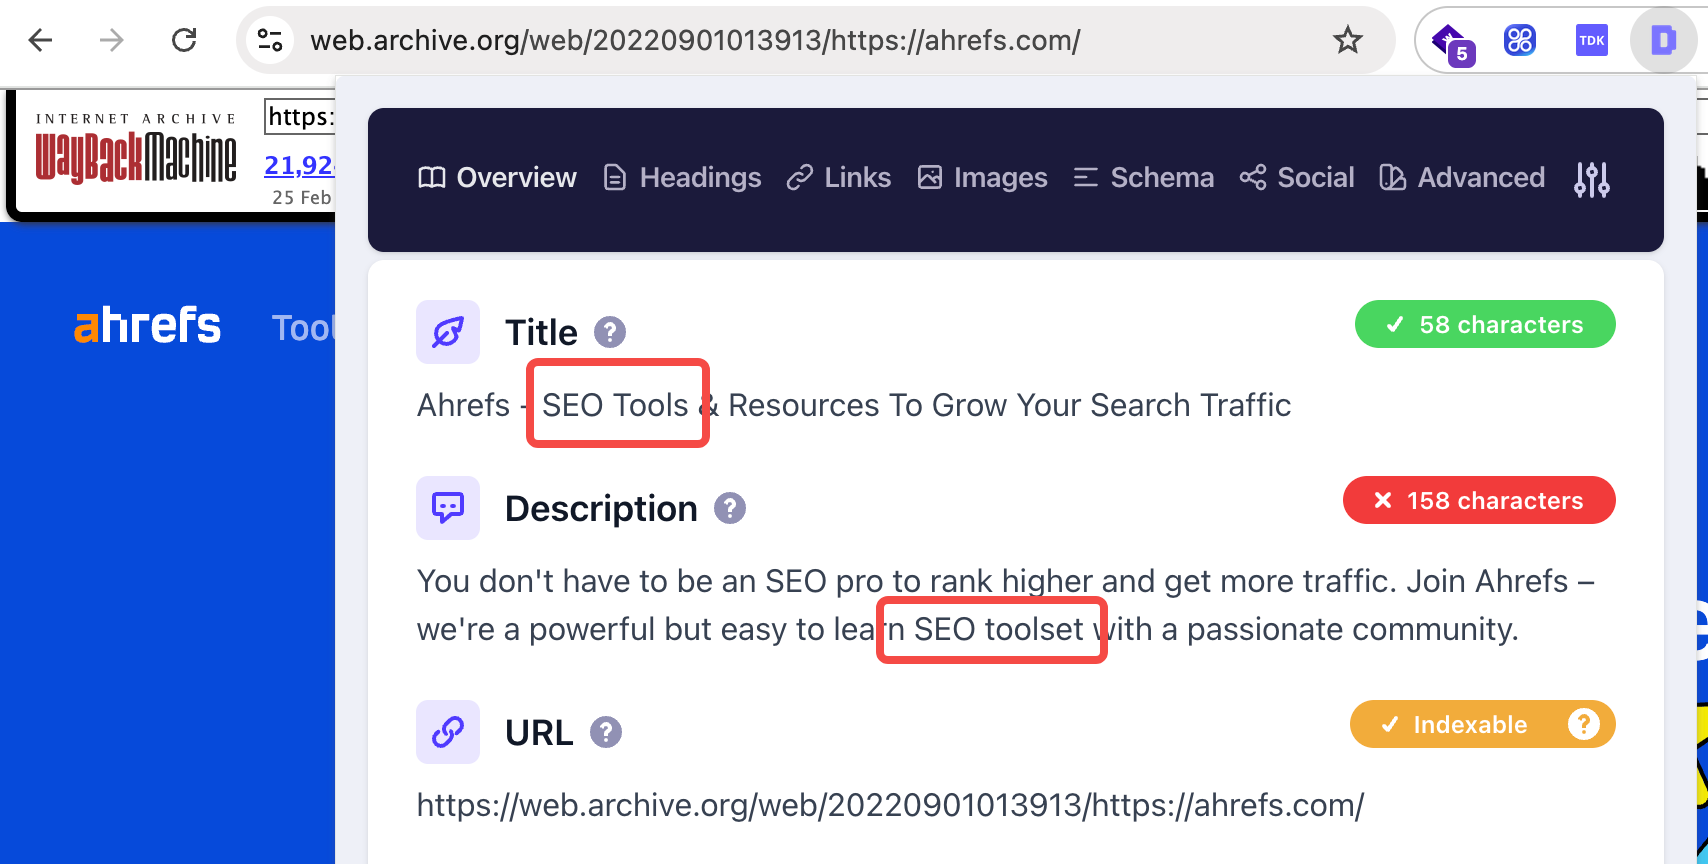Show help for Description
This screenshot has height=864, width=1708.
click(730, 508)
